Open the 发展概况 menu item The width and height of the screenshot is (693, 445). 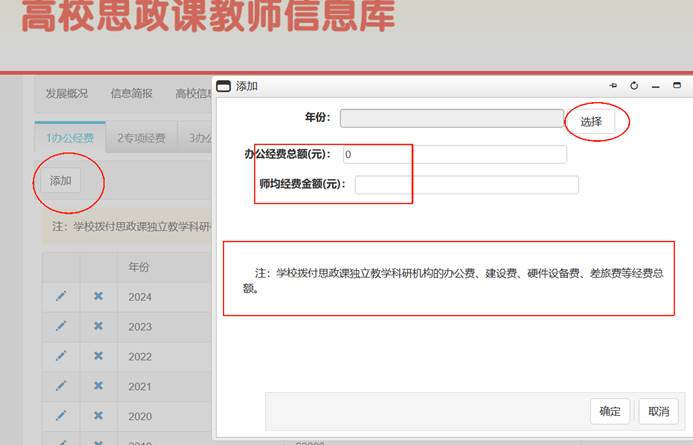67,93
